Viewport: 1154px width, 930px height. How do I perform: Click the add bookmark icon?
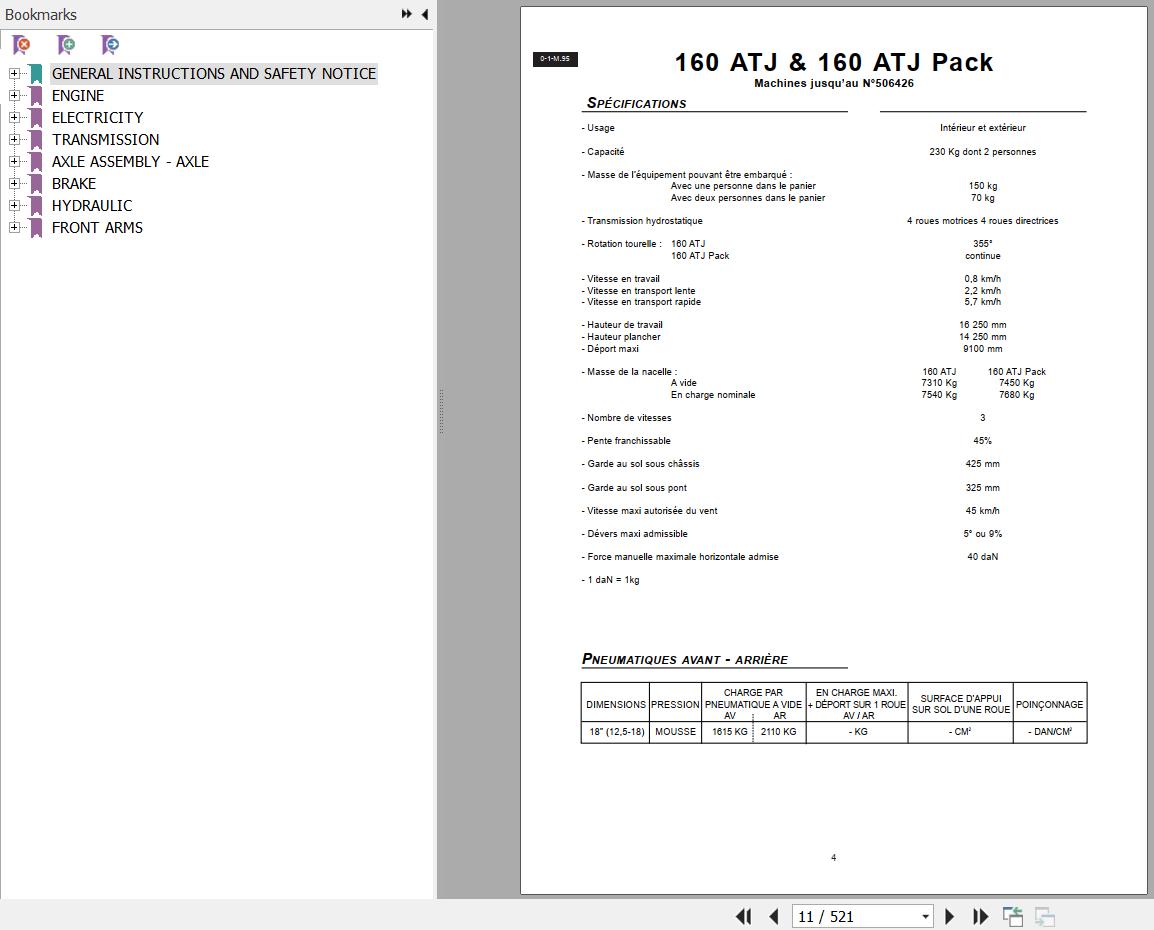[66, 45]
